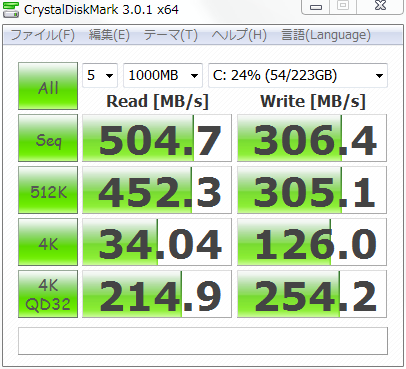
Task: Select the 512K read result 452.3
Action: [x=157, y=190]
